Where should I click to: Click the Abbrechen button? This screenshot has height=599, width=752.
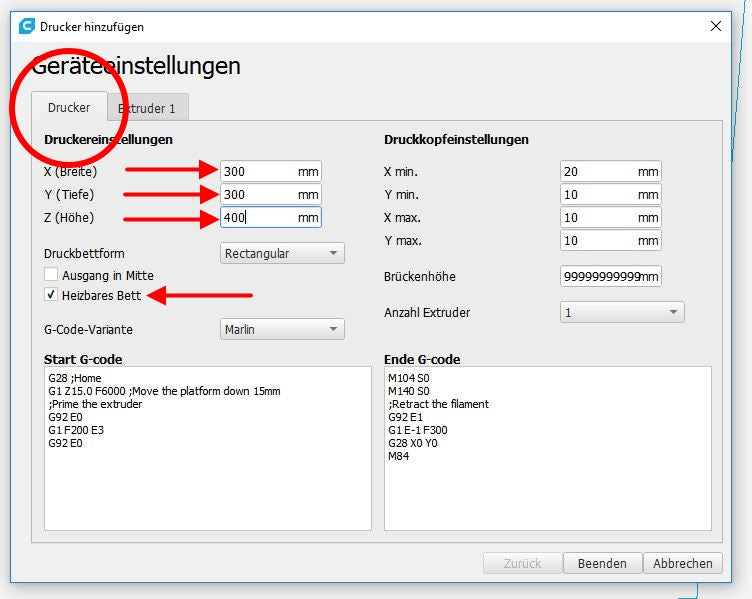pyautogui.click(x=683, y=563)
